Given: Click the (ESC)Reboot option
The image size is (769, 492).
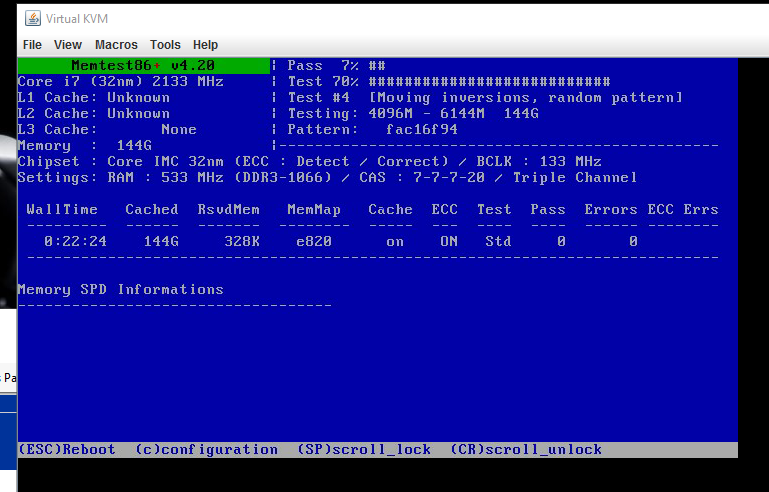Looking at the screenshot, I should pos(67,449).
